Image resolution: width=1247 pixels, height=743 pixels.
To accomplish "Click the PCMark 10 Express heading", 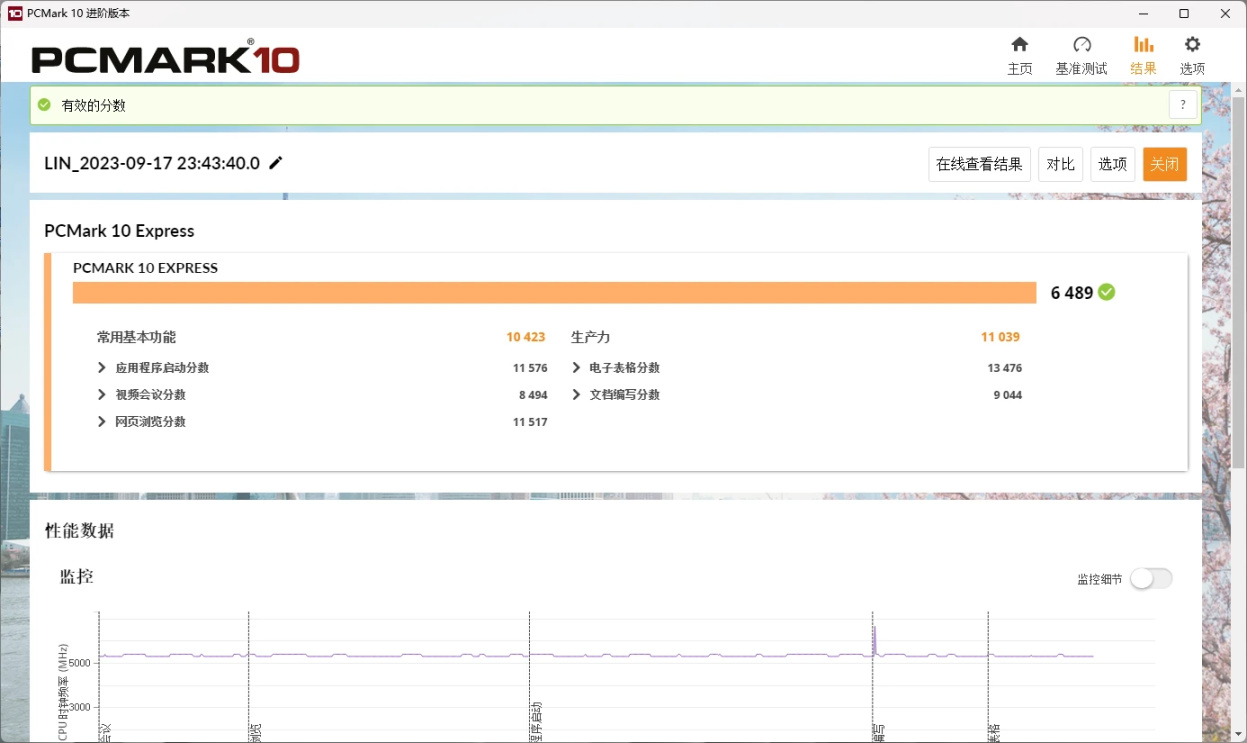I will point(119,231).
